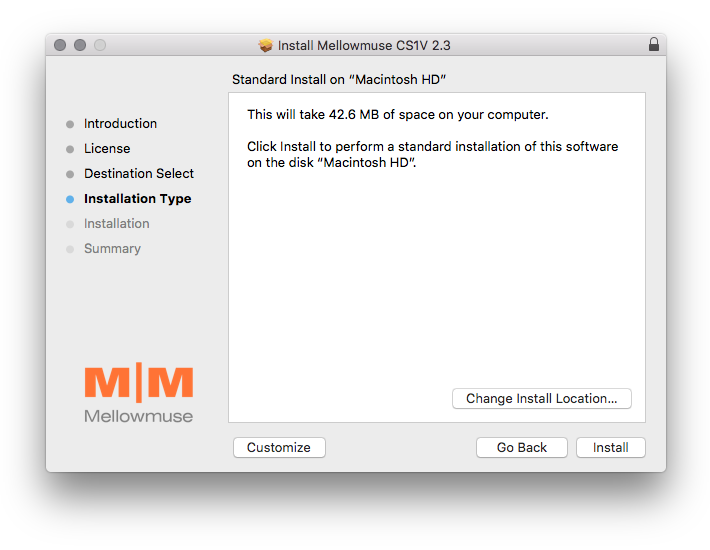The height and width of the screenshot is (550, 710).
Task: Click the Installation step label
Action: (x=116, y=224)
